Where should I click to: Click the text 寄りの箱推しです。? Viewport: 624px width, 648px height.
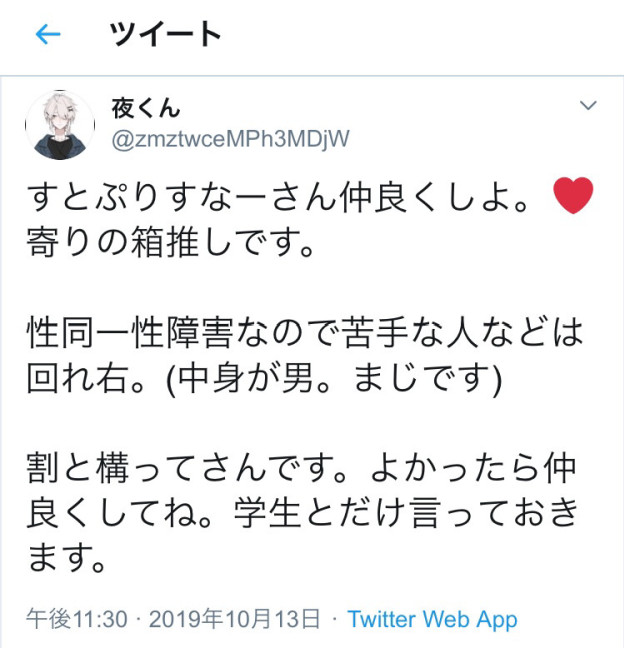pos(171,243)
